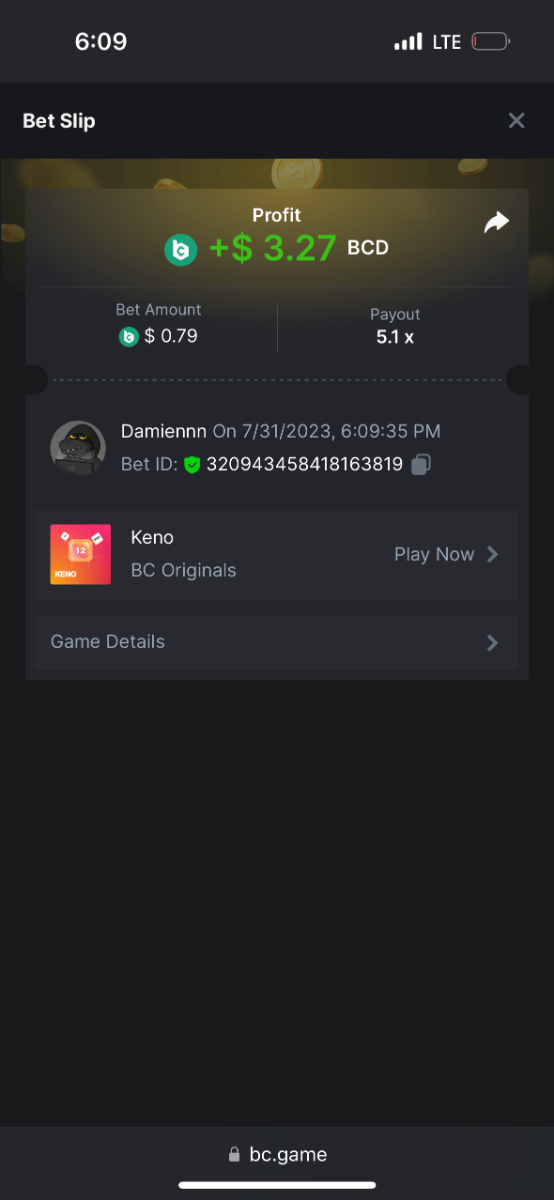Tap the BC Originals provider label

[184, 570]
